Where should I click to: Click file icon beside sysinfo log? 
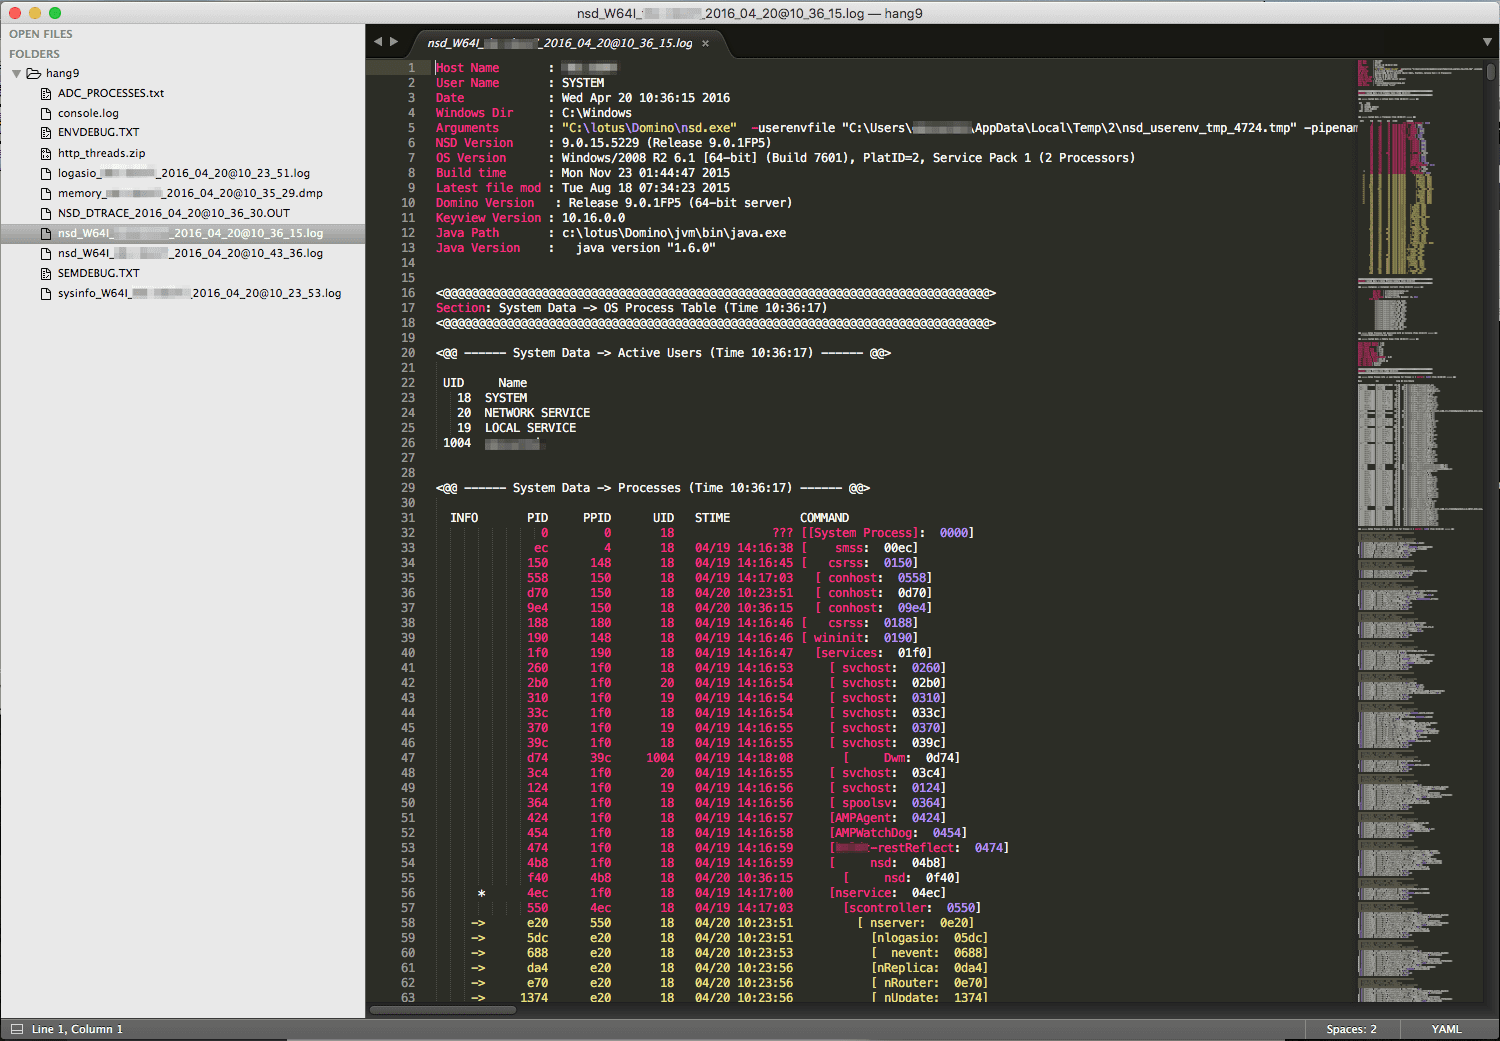click(x=46, y=294)
